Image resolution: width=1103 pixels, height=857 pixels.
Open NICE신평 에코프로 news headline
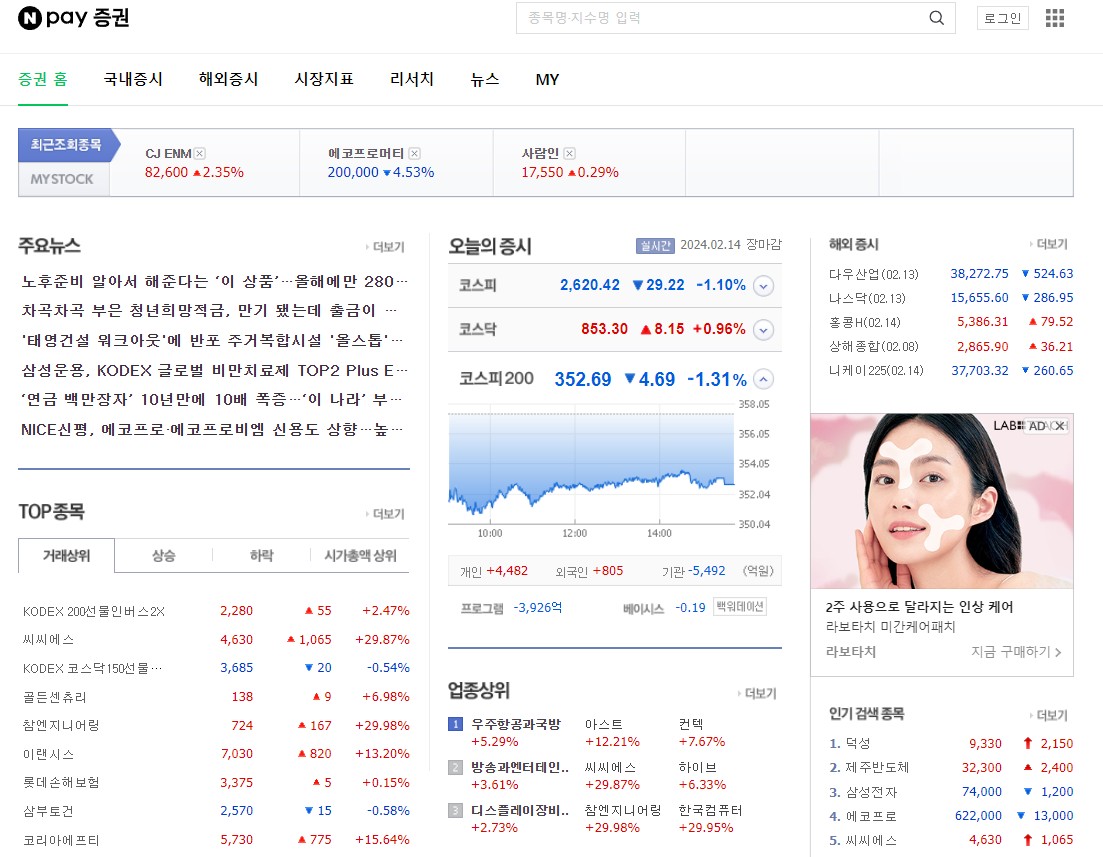pyautogui.click(x=212, y=429)
